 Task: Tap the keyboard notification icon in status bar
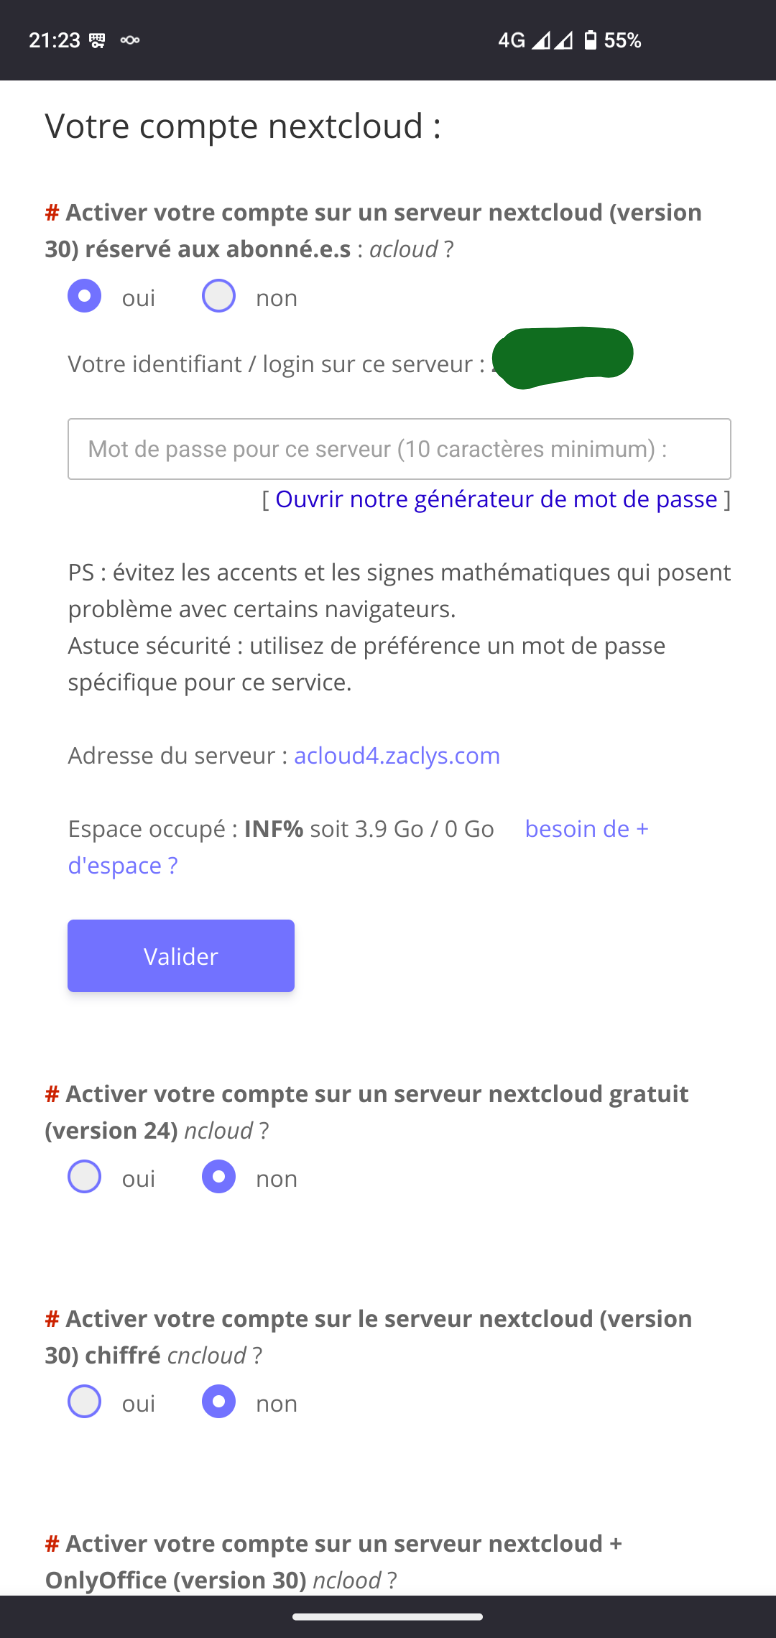(x=98, y=40)
